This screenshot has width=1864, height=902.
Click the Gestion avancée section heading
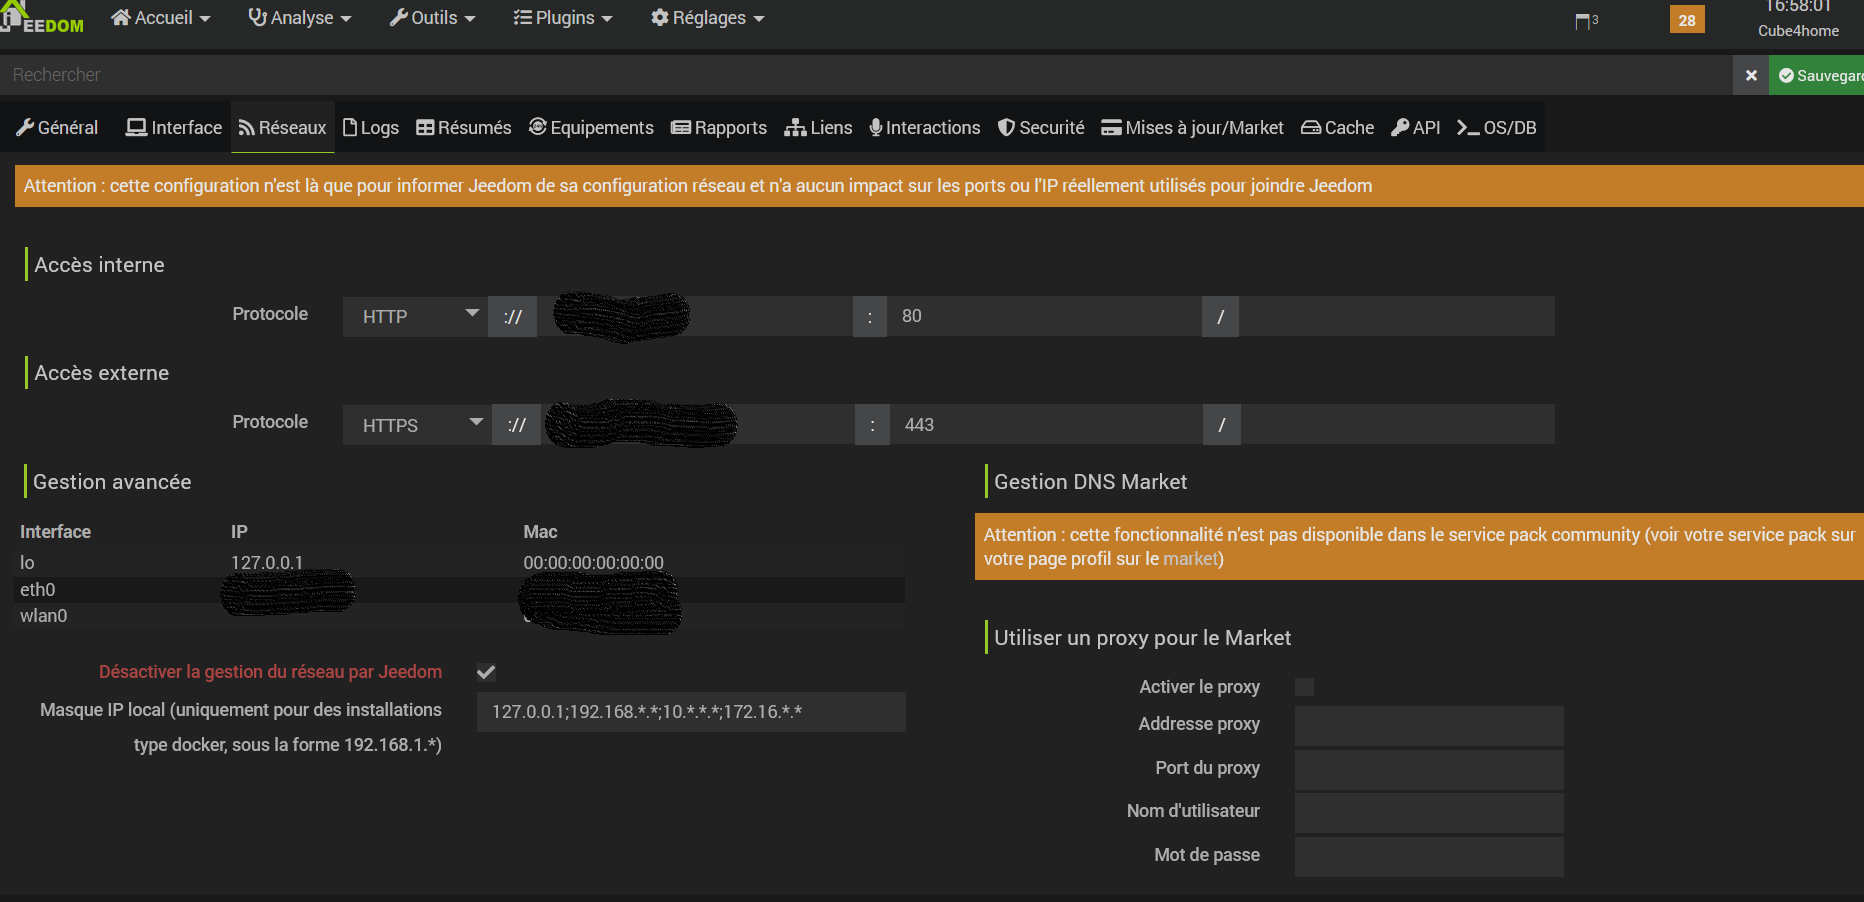[112, 482]
